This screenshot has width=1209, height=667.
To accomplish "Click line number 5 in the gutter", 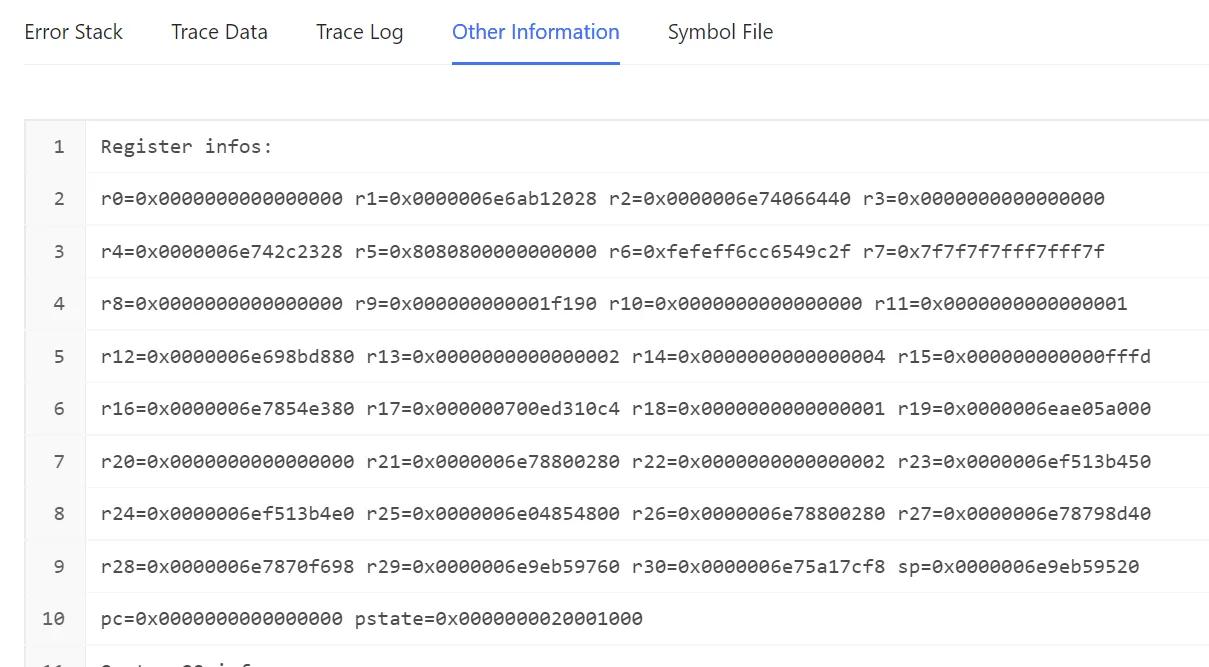I will click(58, 357).
